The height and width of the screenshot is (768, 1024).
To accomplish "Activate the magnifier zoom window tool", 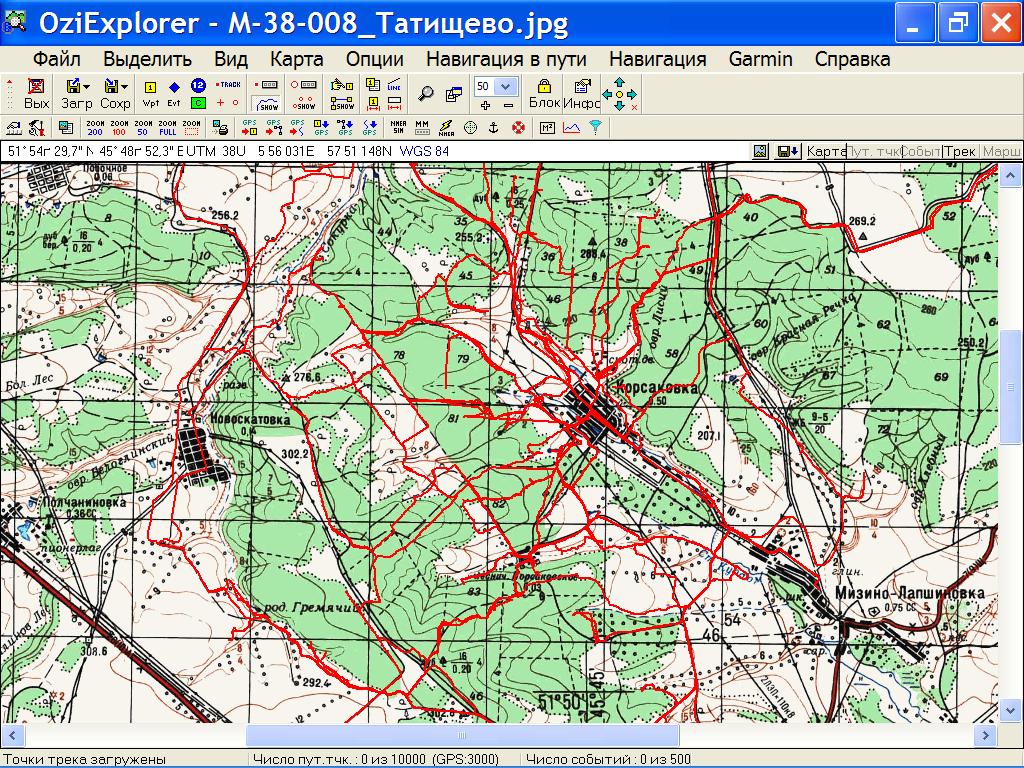I will (426, 94).
